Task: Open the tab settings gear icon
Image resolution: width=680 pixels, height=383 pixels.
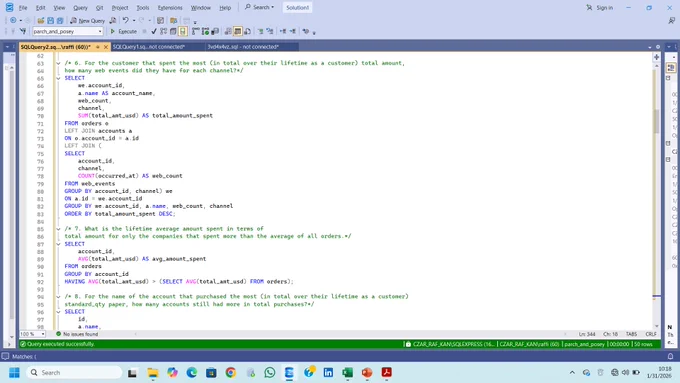Action: click(x=658, y=47)
